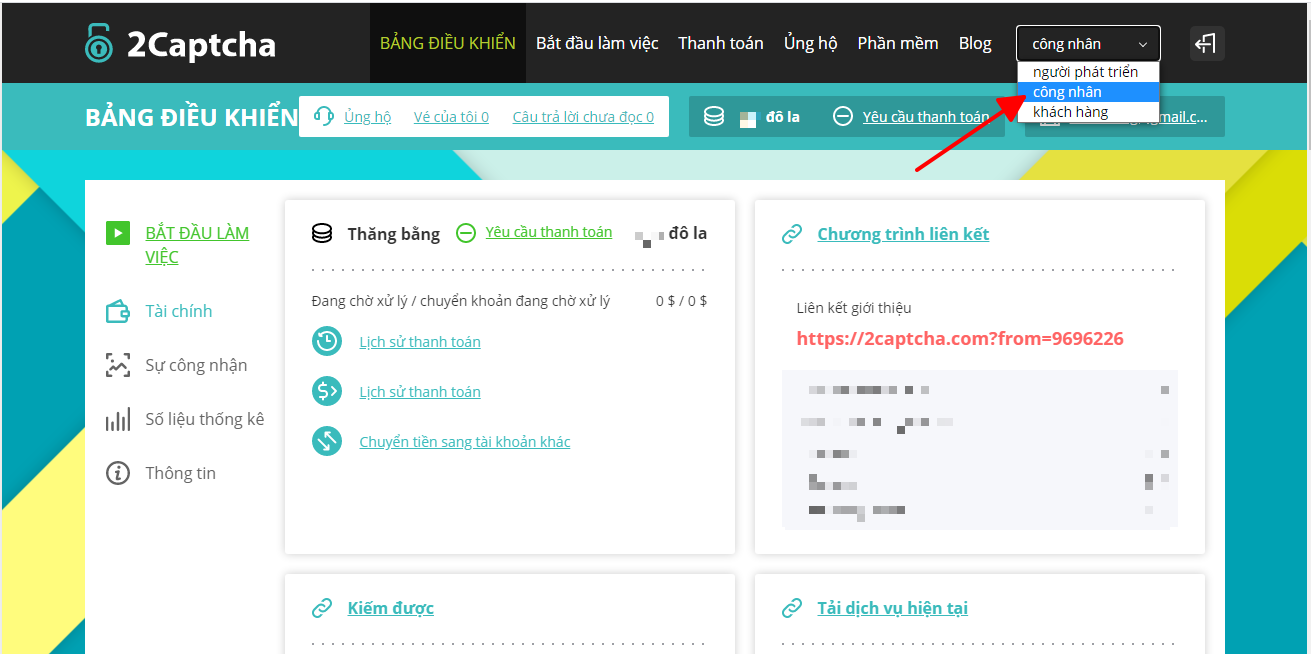1311x654 pixels.
Task: Open Thông tin sidebar item
Action: pyautogui.click(x=180, y=473)
